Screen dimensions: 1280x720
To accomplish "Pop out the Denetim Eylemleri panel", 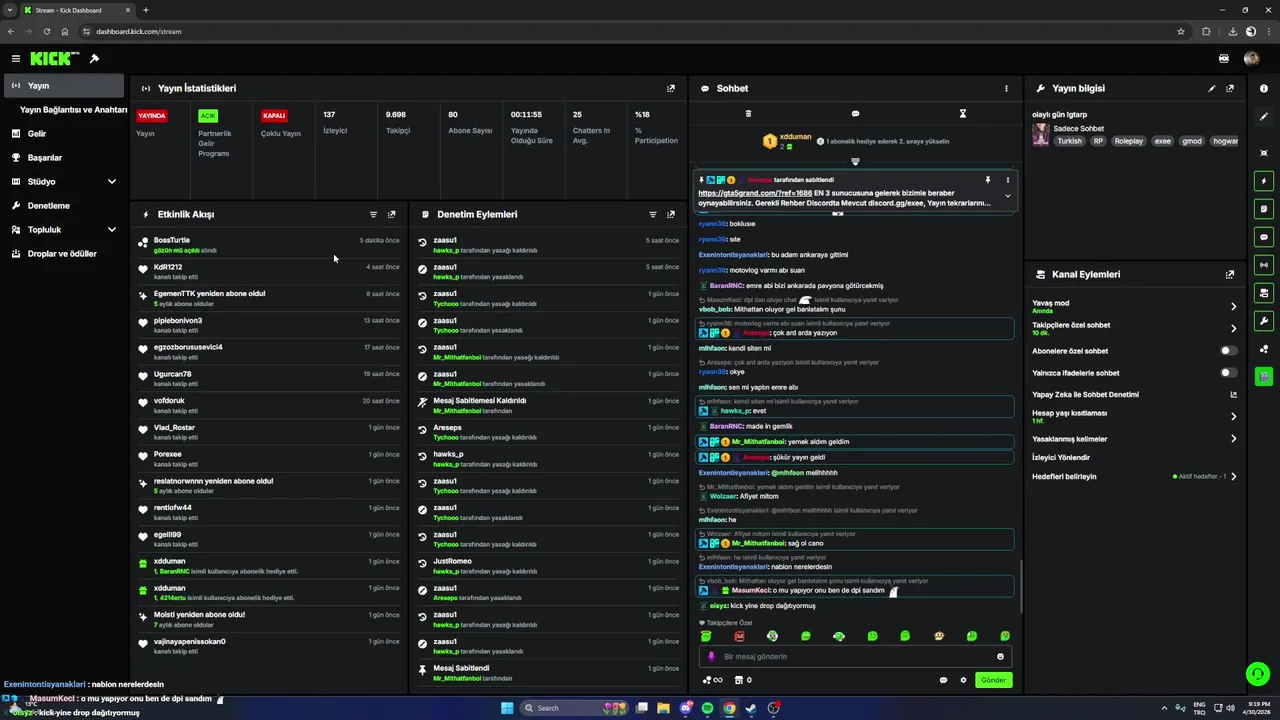I will pos(671,214).
